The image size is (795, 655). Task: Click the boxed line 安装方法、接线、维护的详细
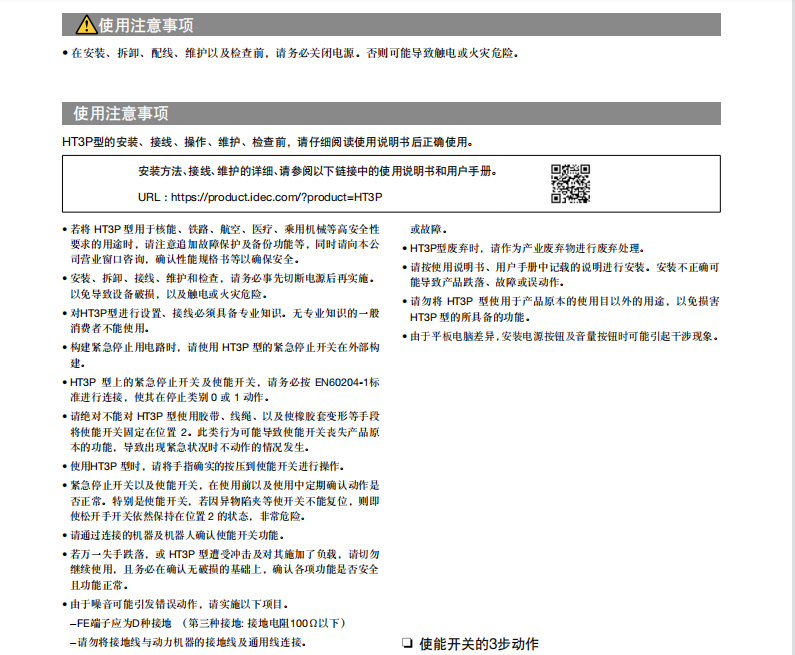pyautogui.click(x=318, y=171)
